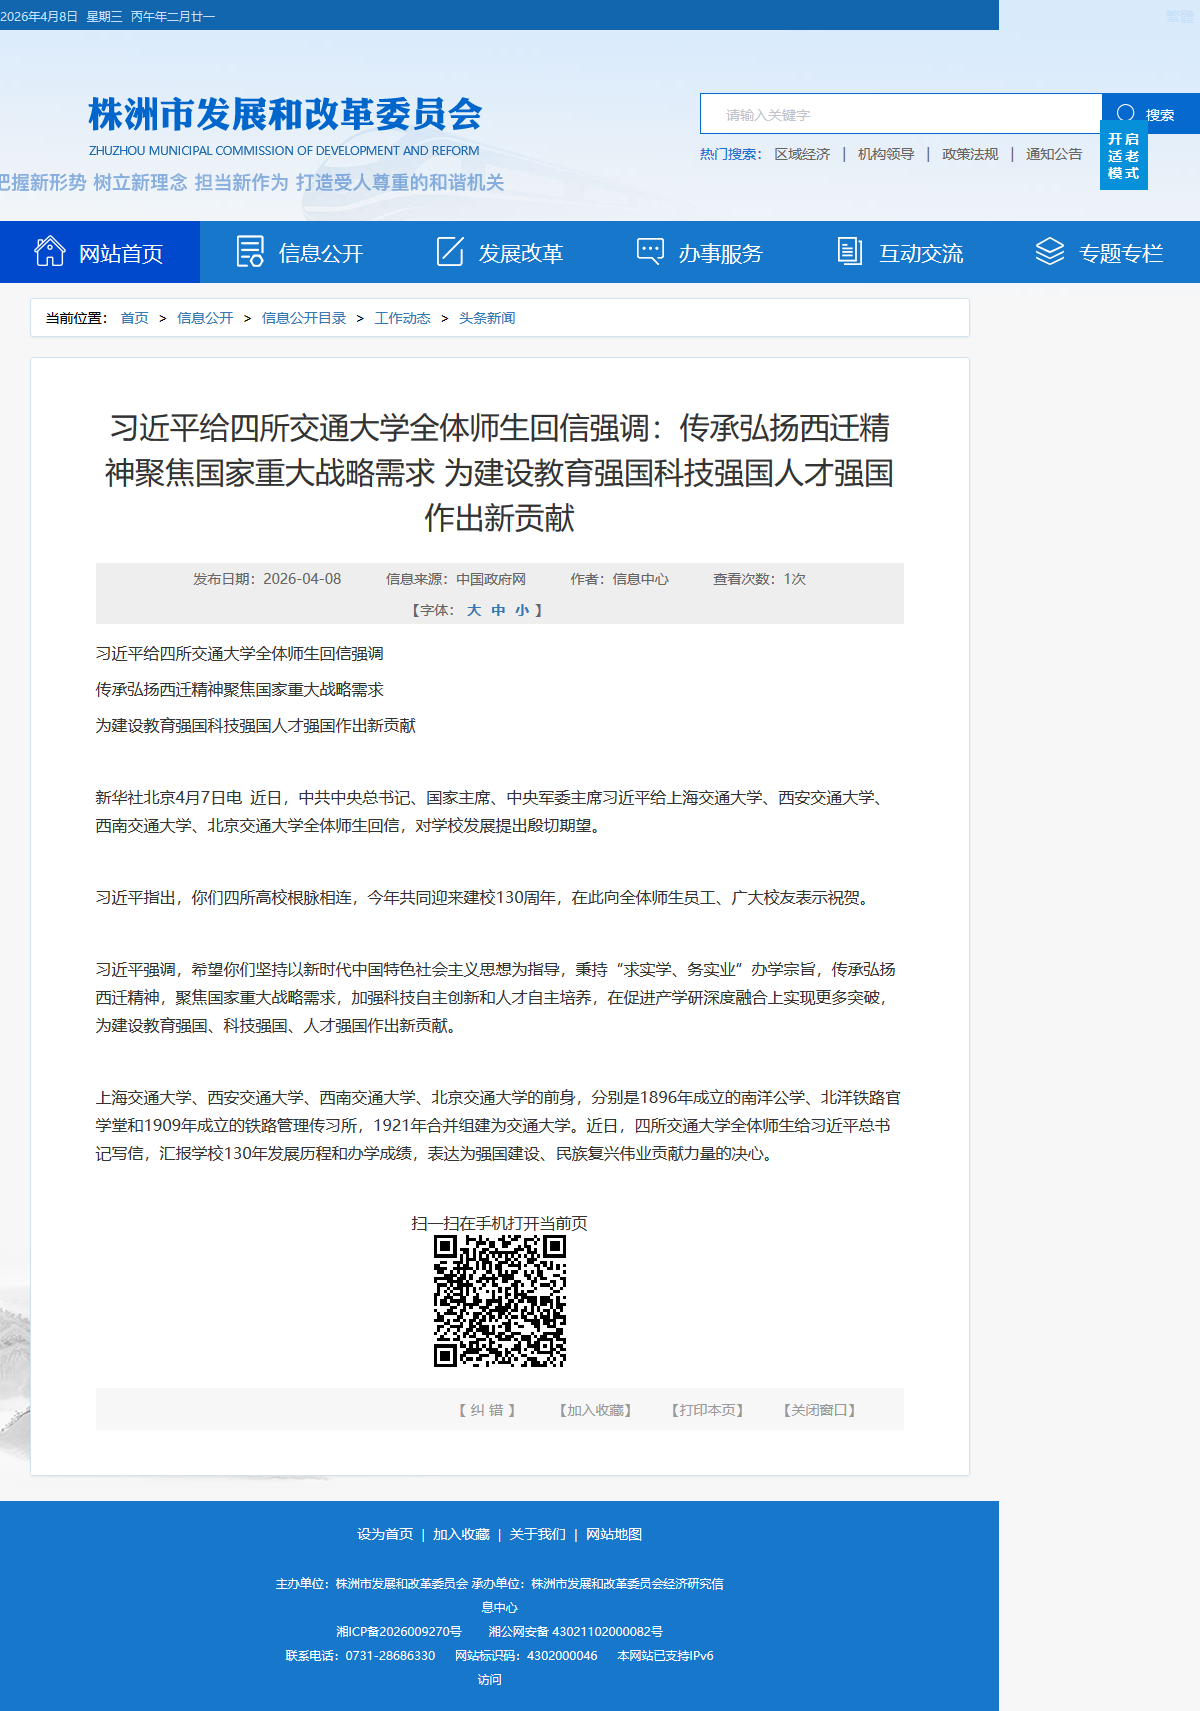Image resolution: width=1200 pixels, height=1711 pixels.
Task: Open the 信息公开 navigation menu
Action: 320,253
